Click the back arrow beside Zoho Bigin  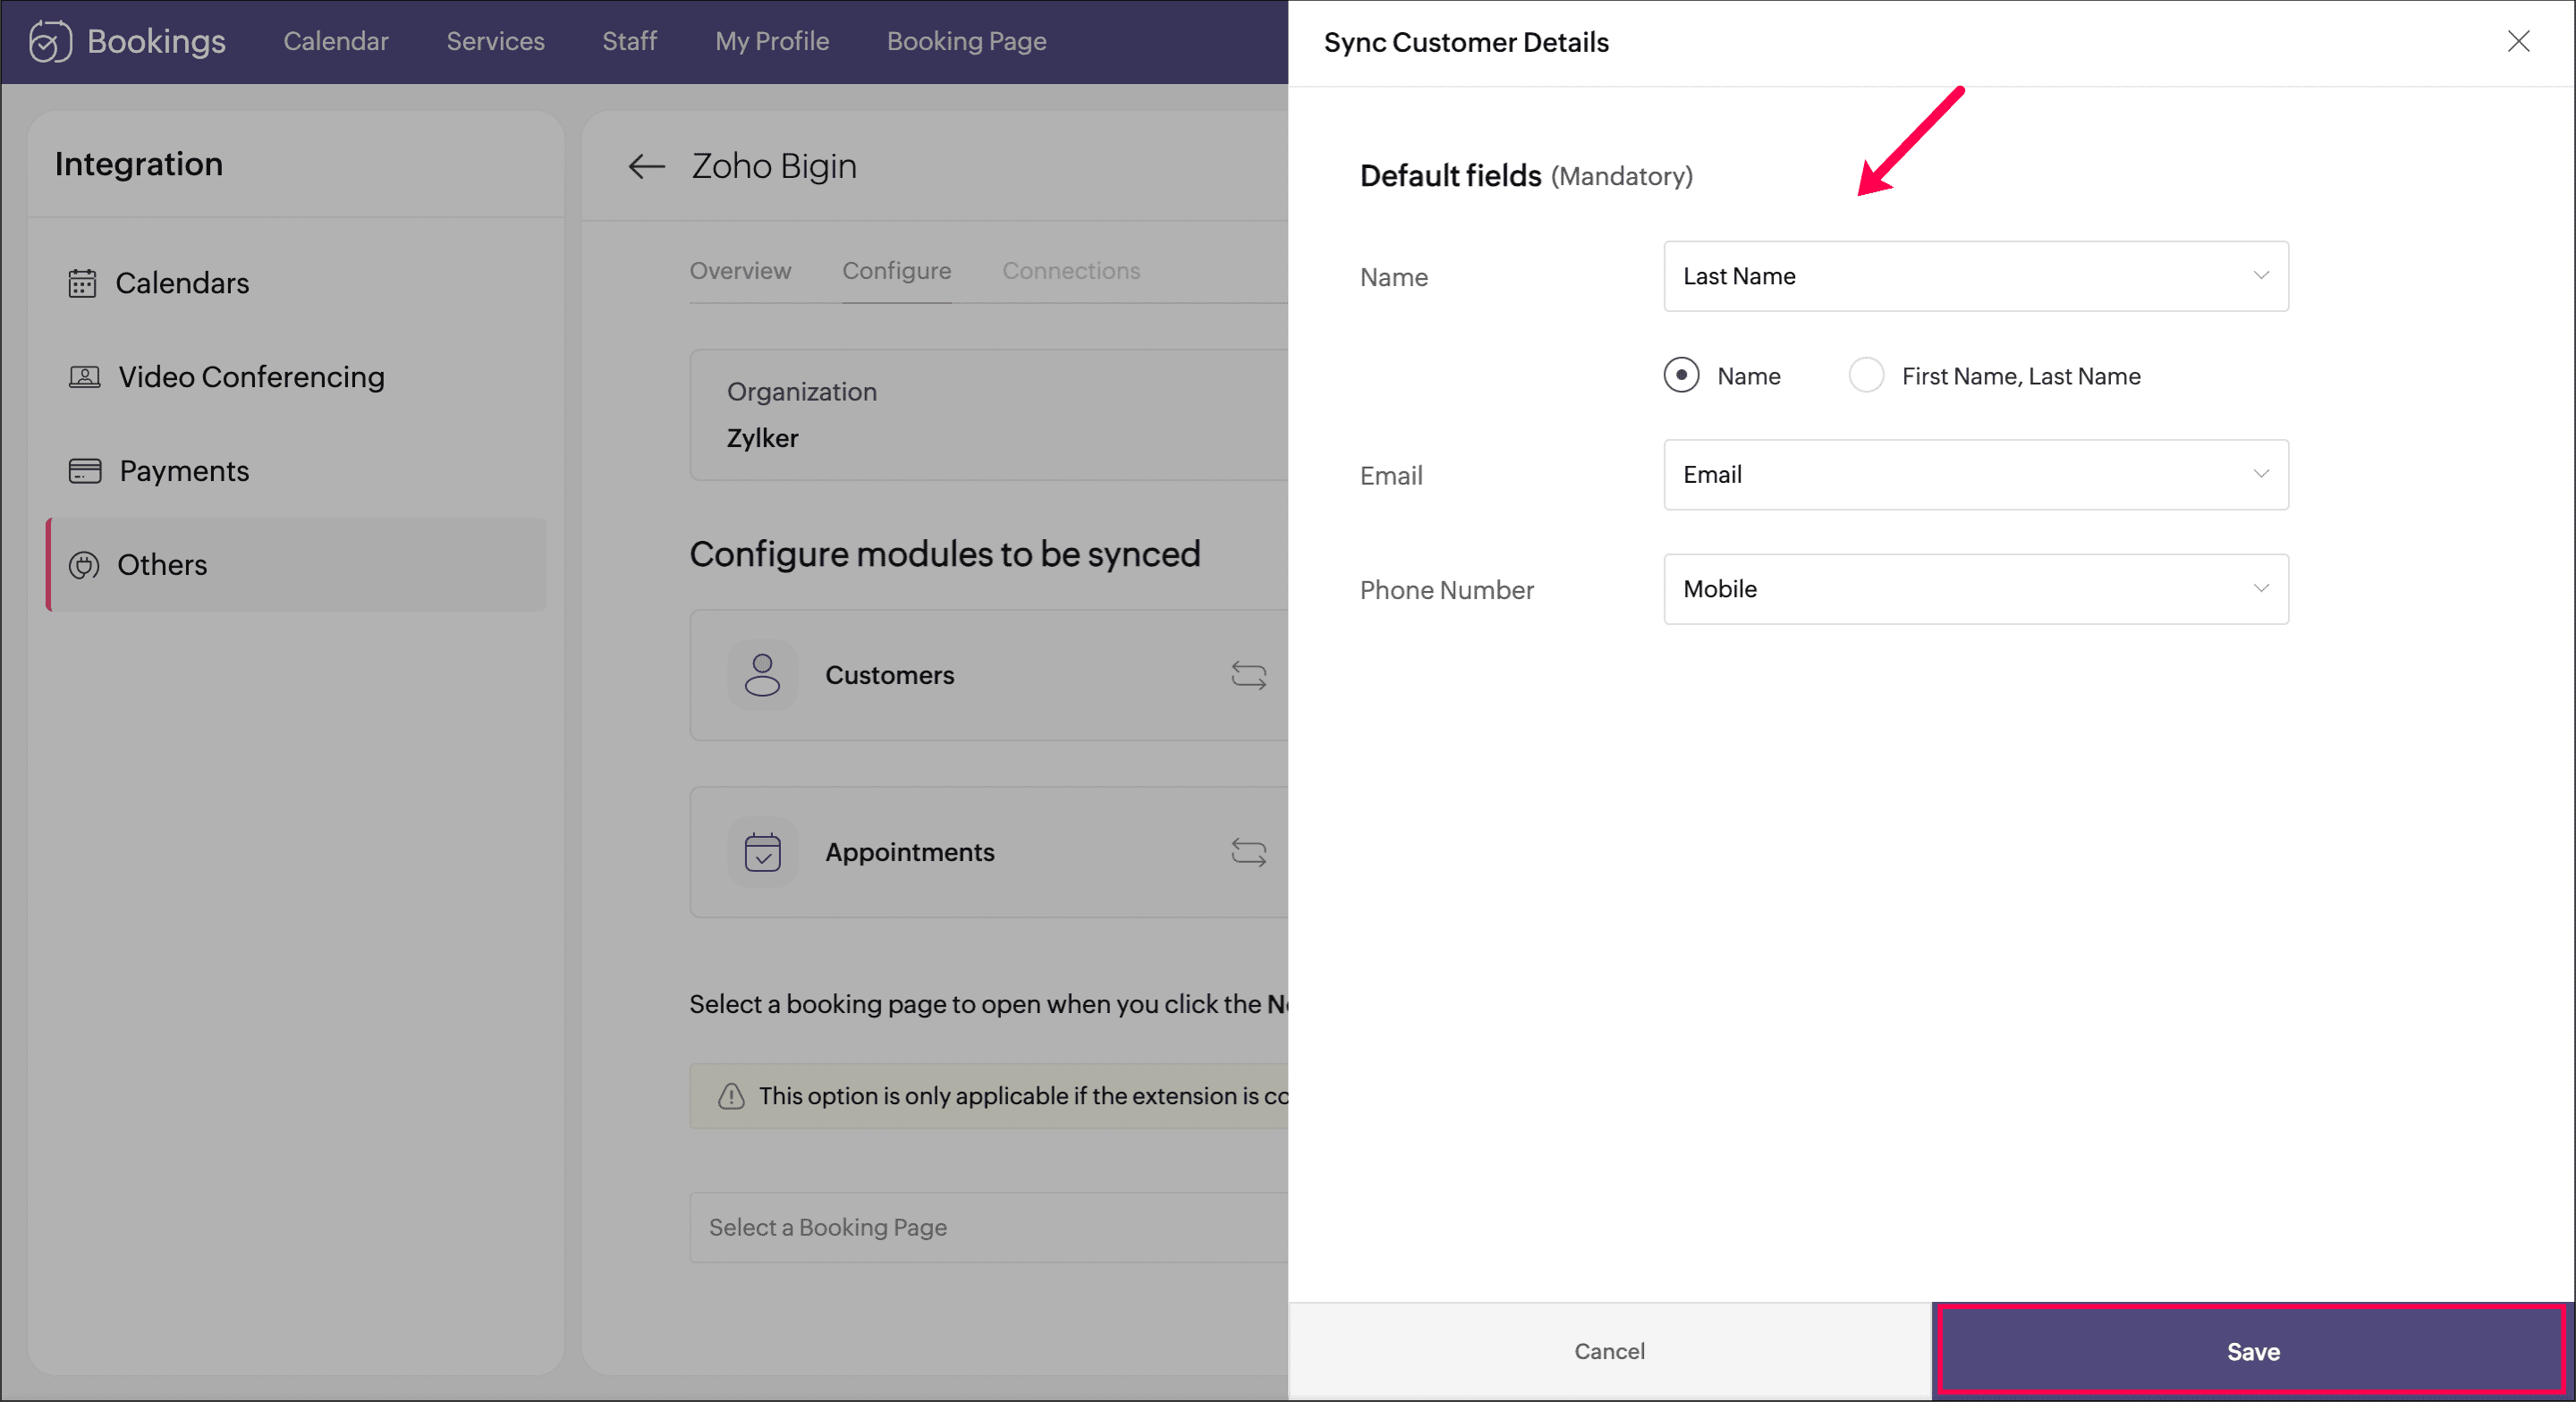[x=646, y=166]
